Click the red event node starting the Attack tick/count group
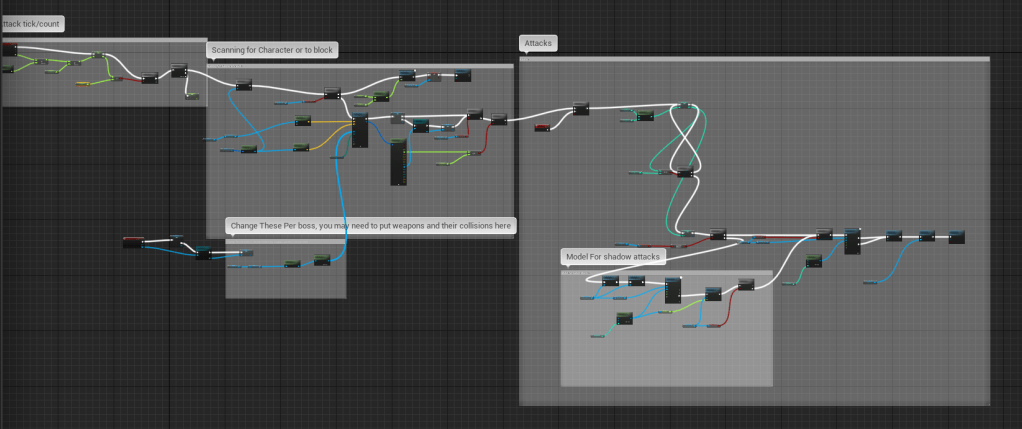This screenshot has height=429, width=1022. tap(9, 49)
